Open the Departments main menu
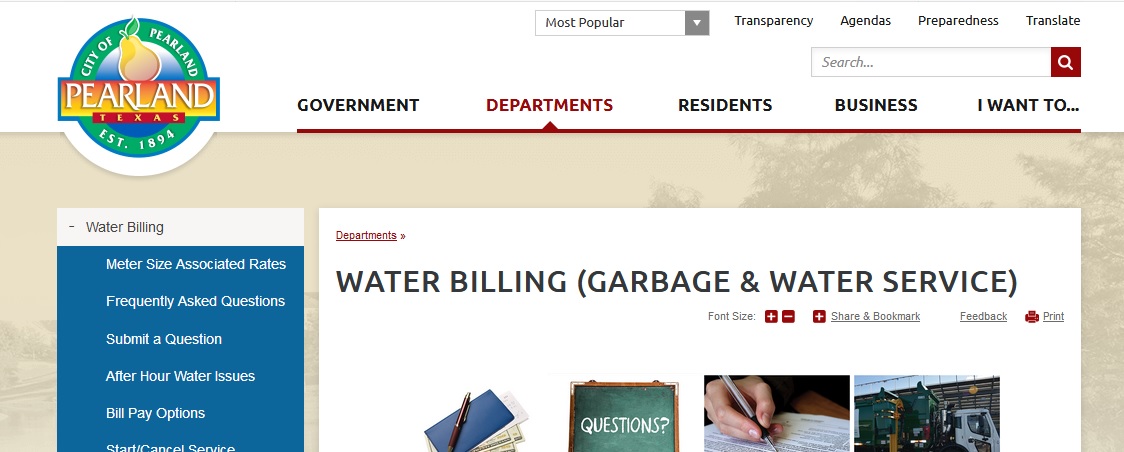 [x=549, y=105]
